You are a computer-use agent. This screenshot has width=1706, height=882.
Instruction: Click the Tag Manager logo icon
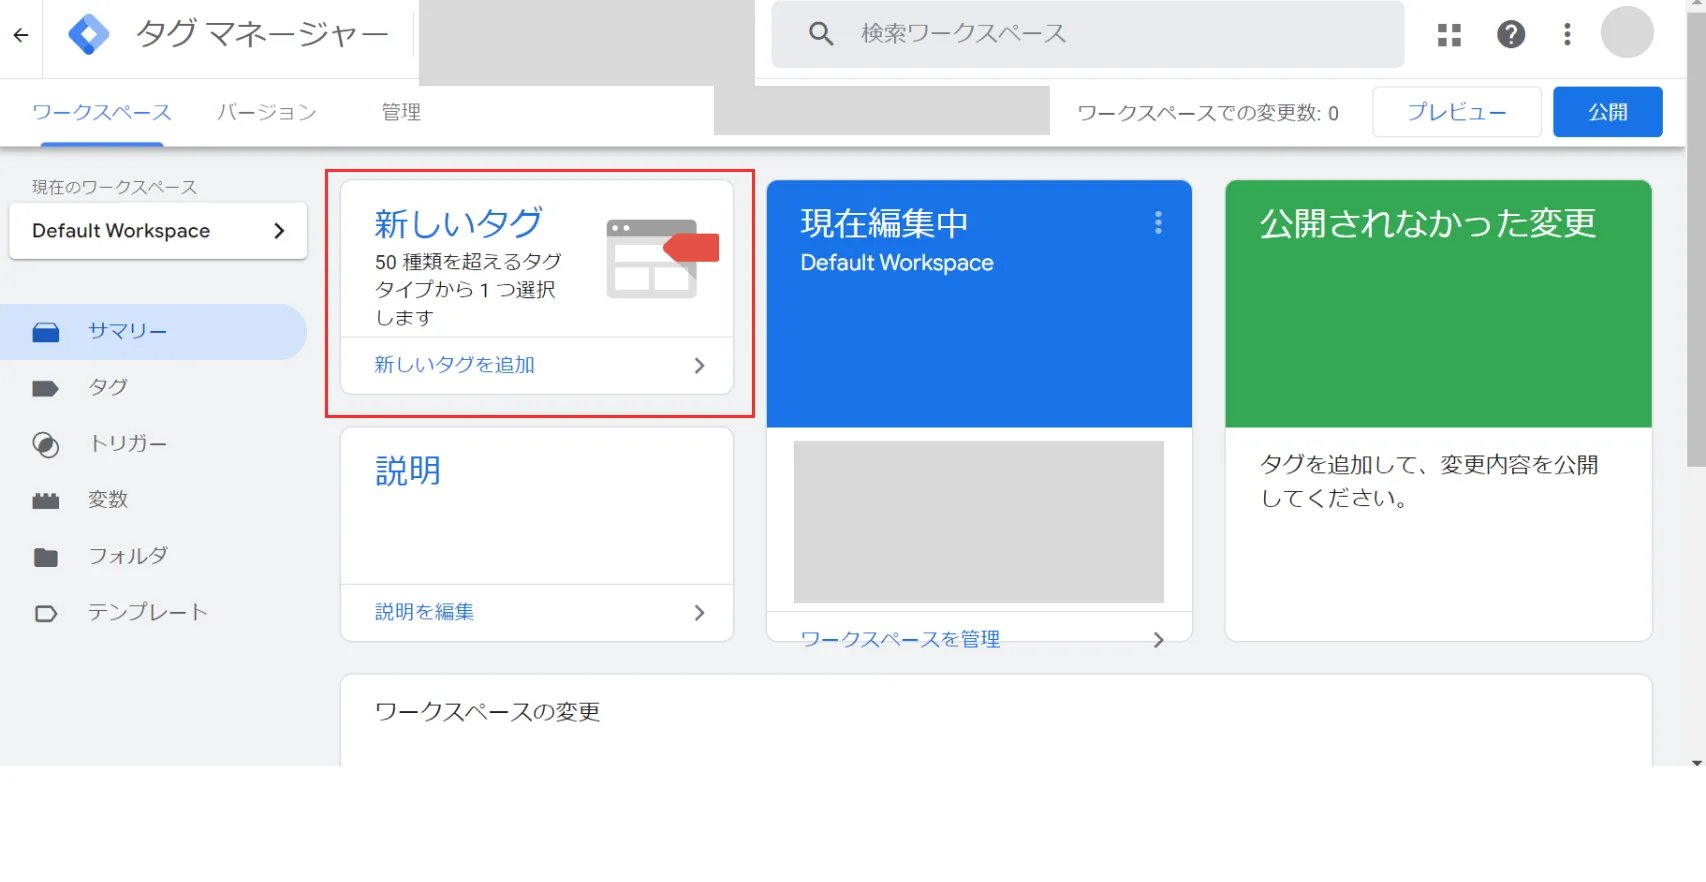pos(88,35)
